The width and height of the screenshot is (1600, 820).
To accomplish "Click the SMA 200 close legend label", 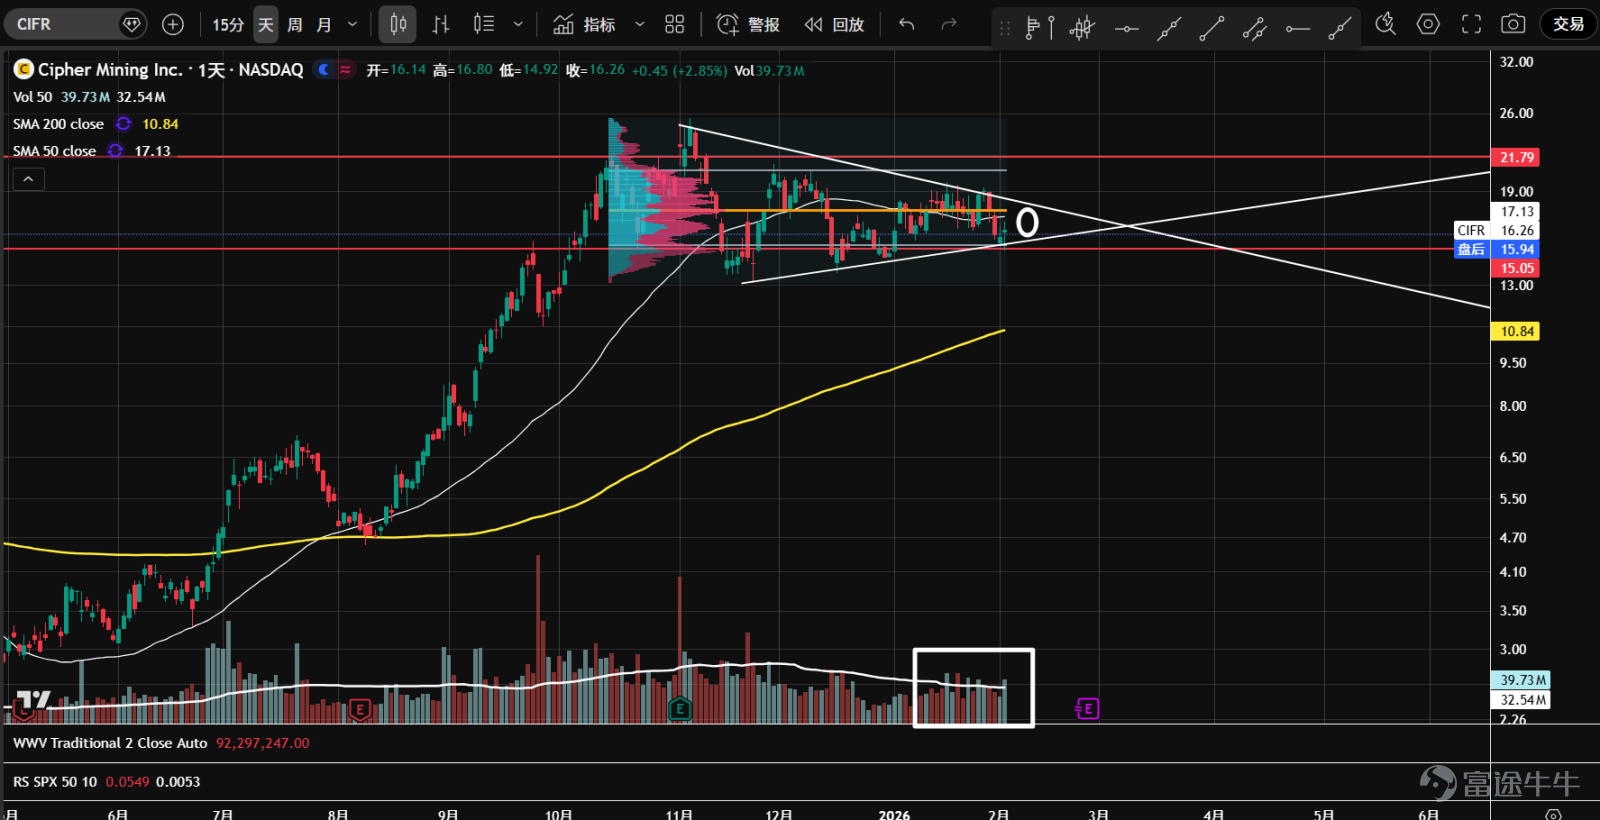I will pyautogui.click(x=58, y=124).
